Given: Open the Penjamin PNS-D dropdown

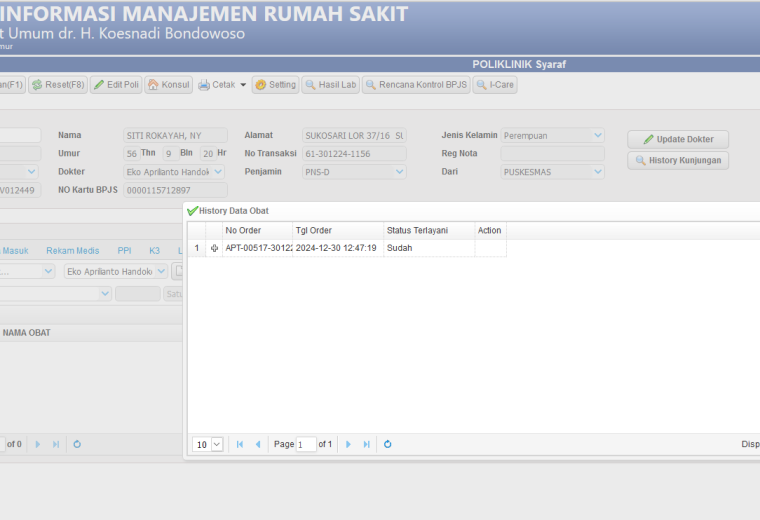Looking at the screenshot, I should click(399, 172).
